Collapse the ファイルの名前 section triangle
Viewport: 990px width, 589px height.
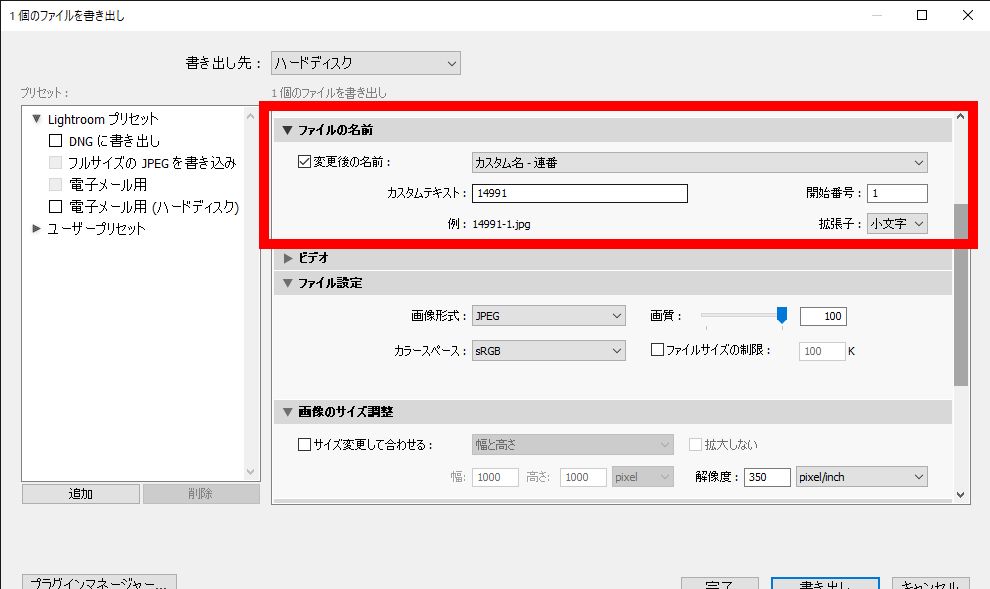pyautogui.click(x=288, y=130)
